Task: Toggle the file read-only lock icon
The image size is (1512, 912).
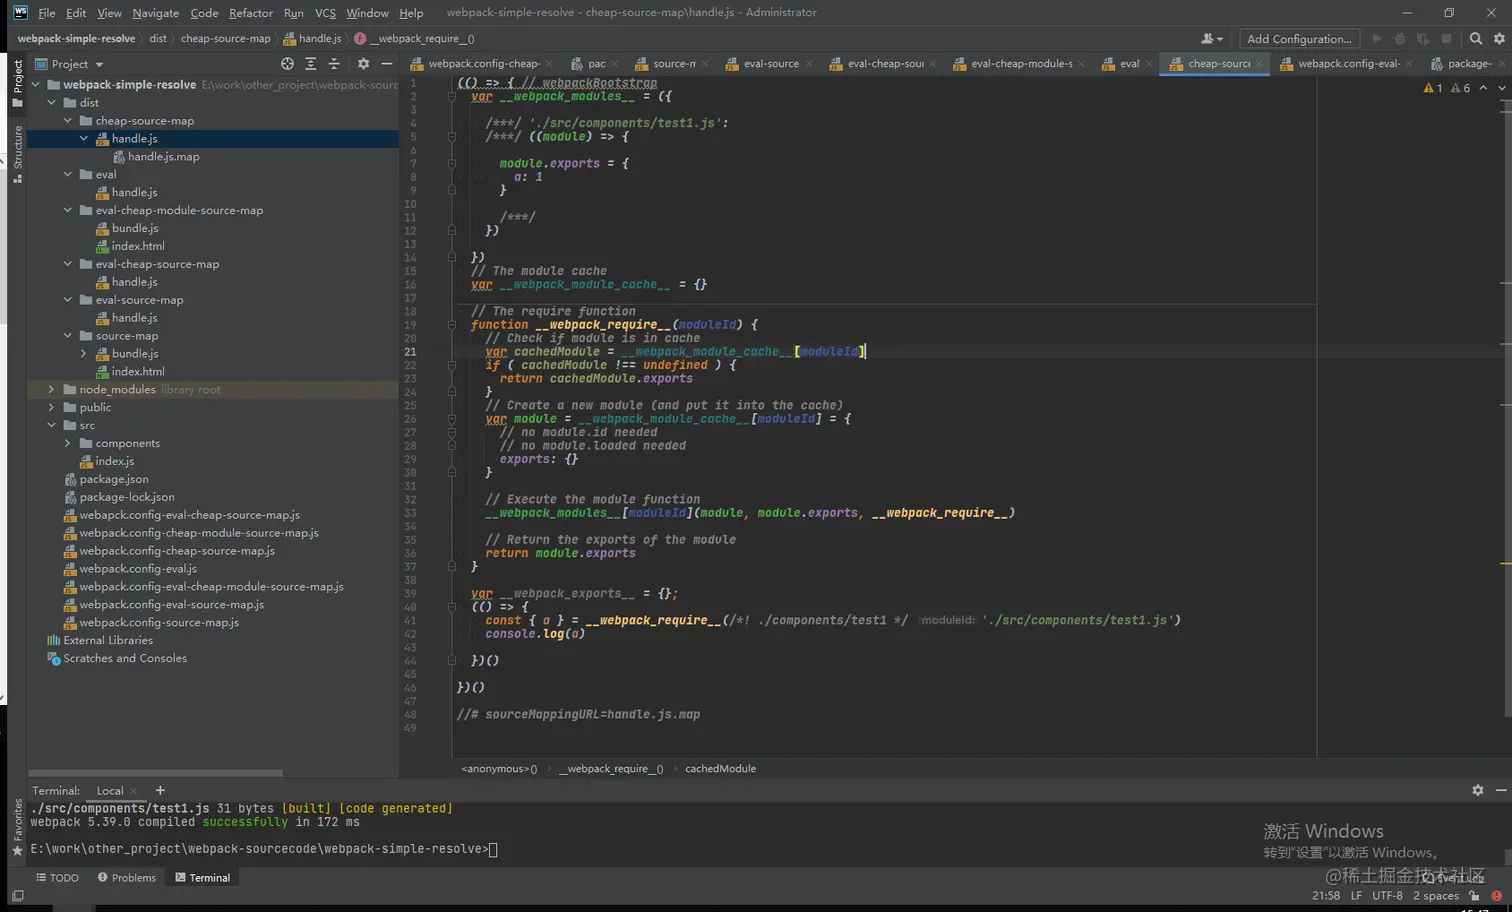Action: (x=1474, y=896)
